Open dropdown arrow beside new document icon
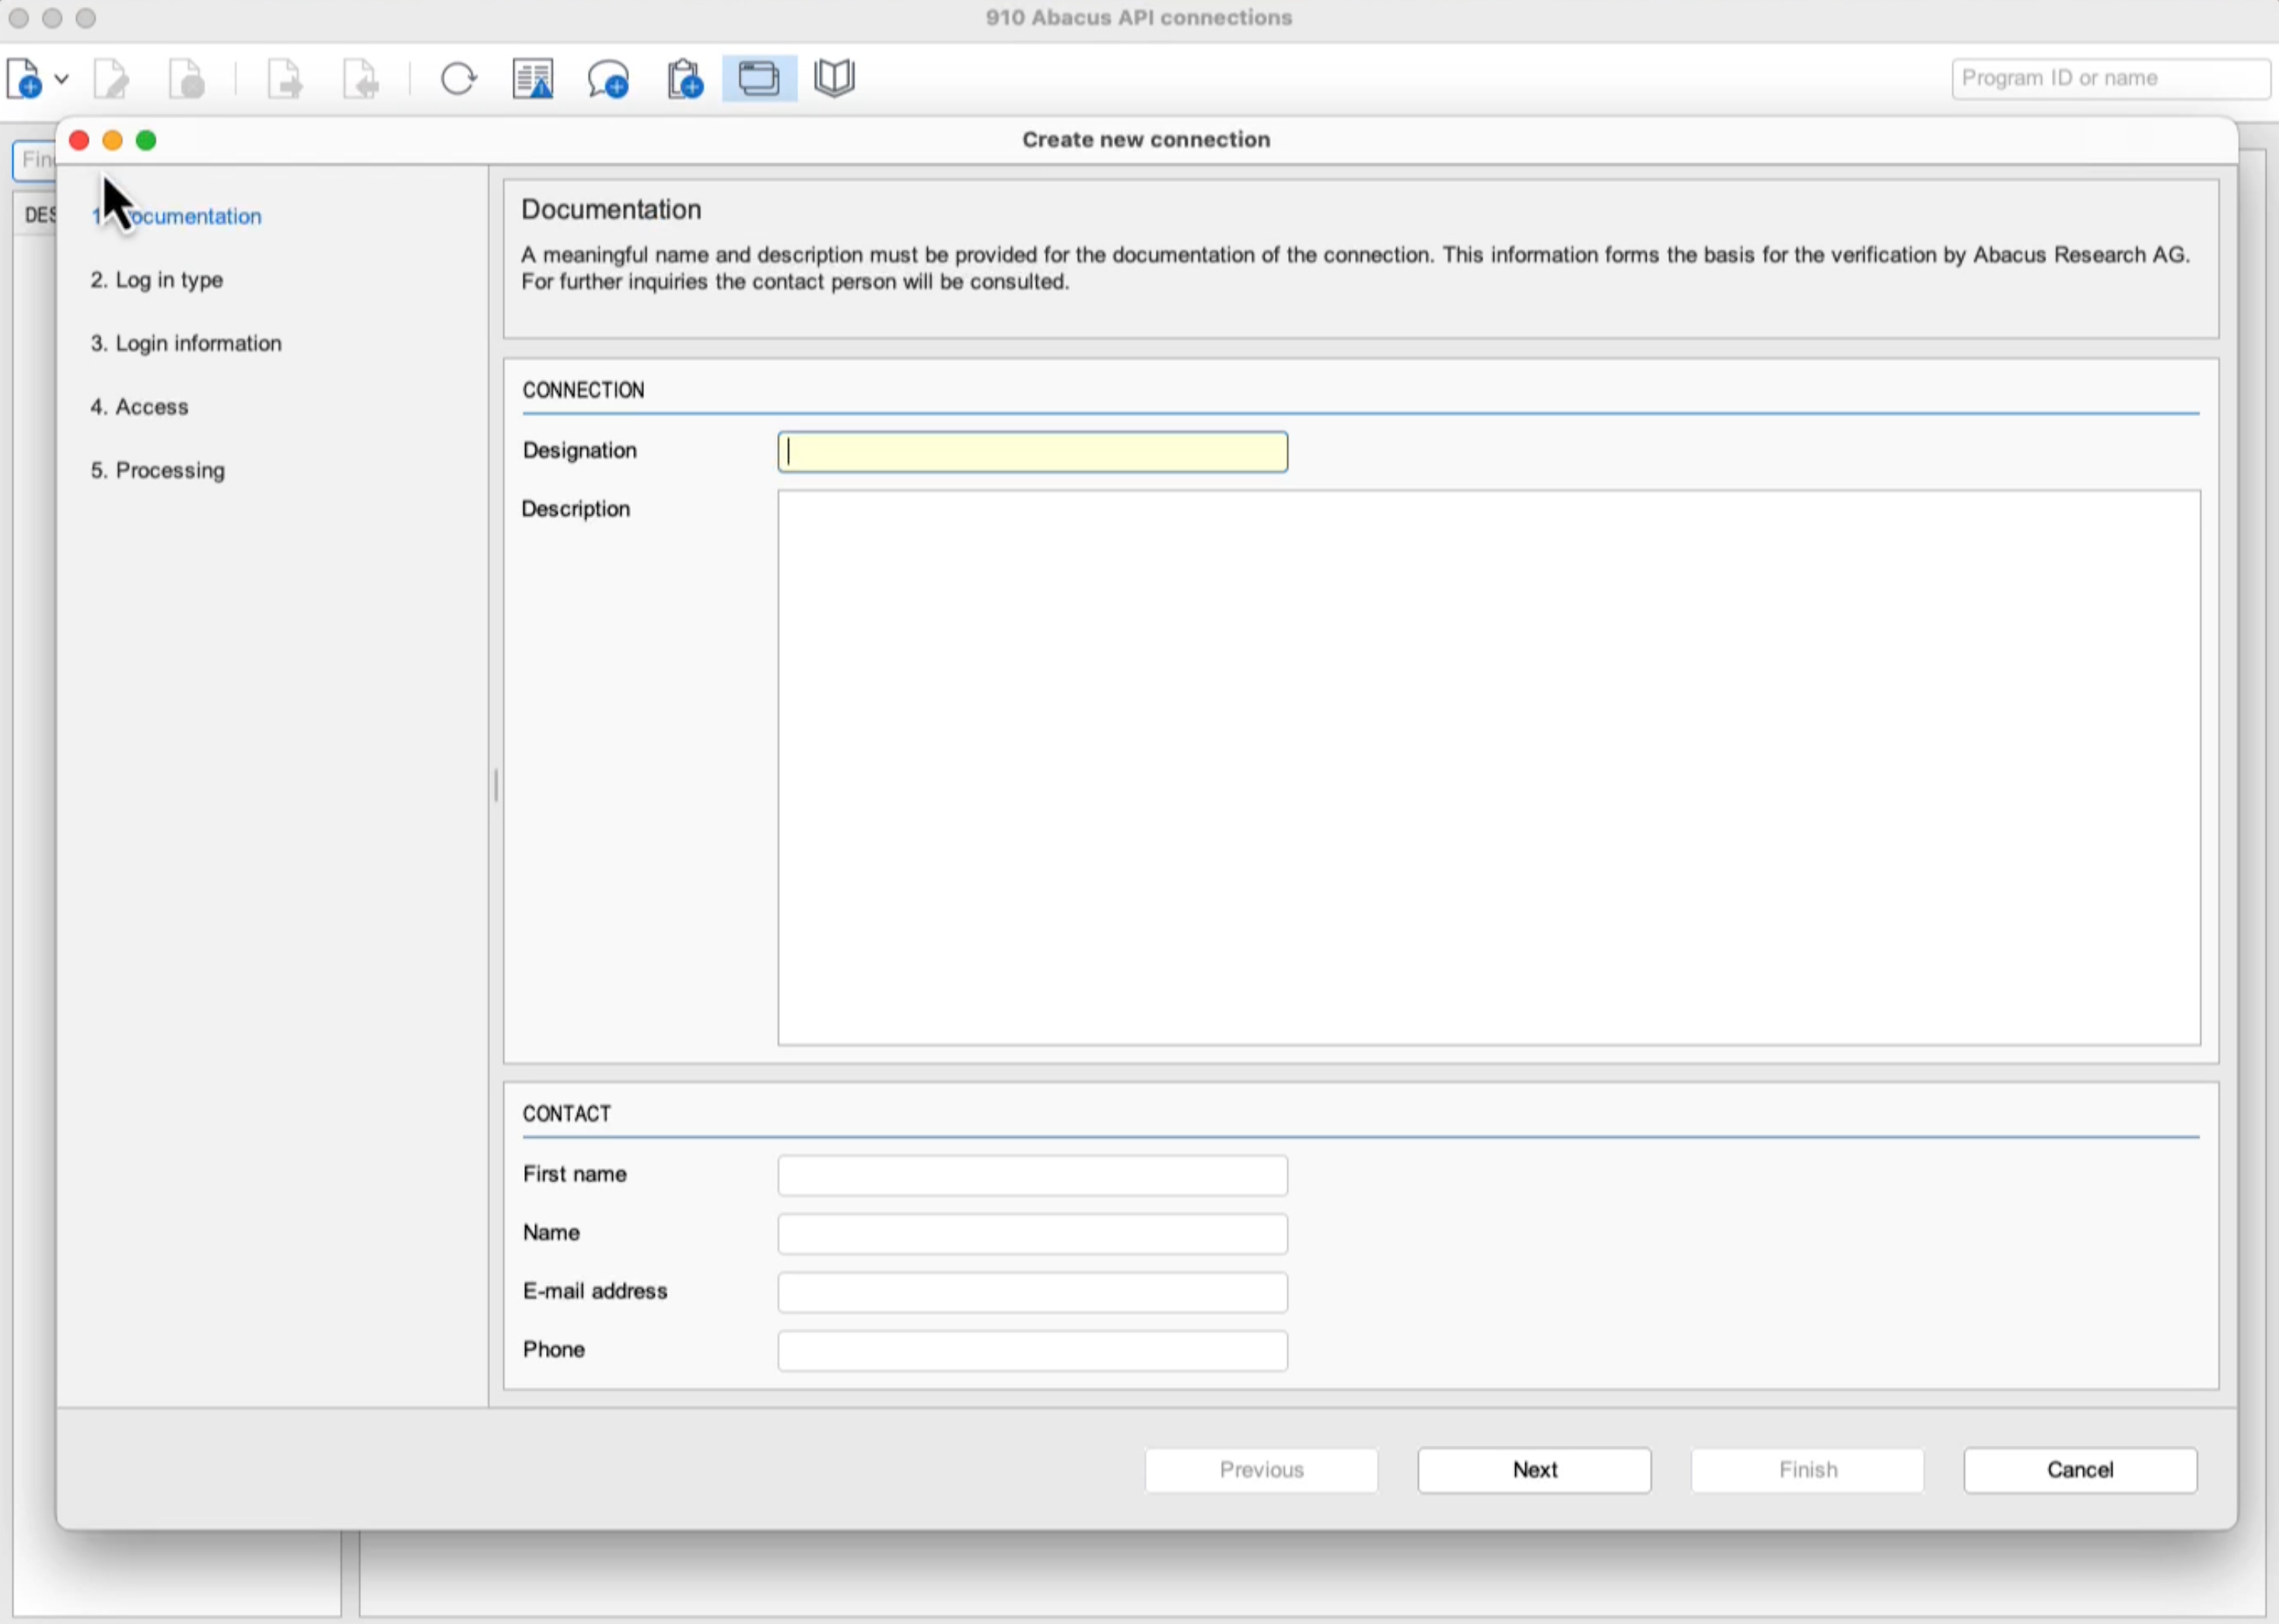 point(61,78)
